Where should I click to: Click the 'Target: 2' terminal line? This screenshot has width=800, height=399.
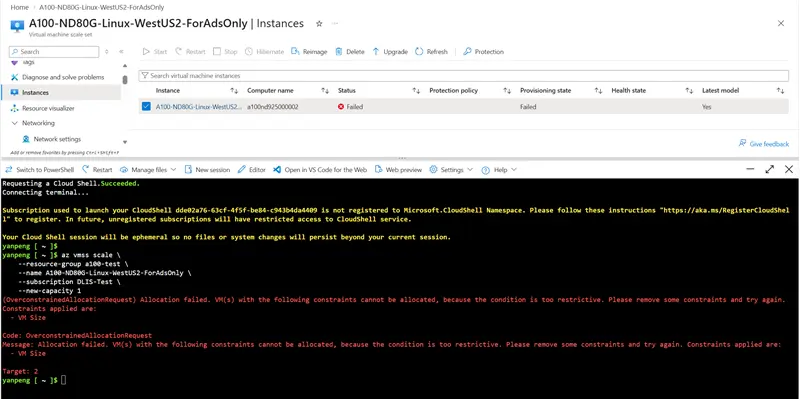[20, 371]
